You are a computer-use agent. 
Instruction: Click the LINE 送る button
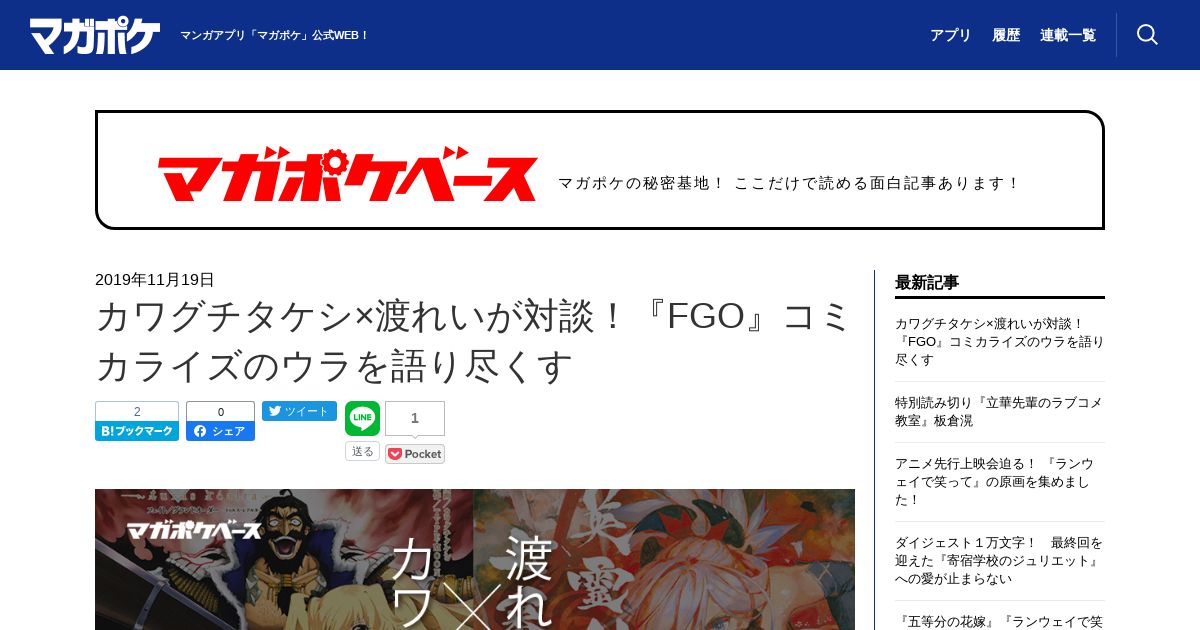[x=362, y=451]
